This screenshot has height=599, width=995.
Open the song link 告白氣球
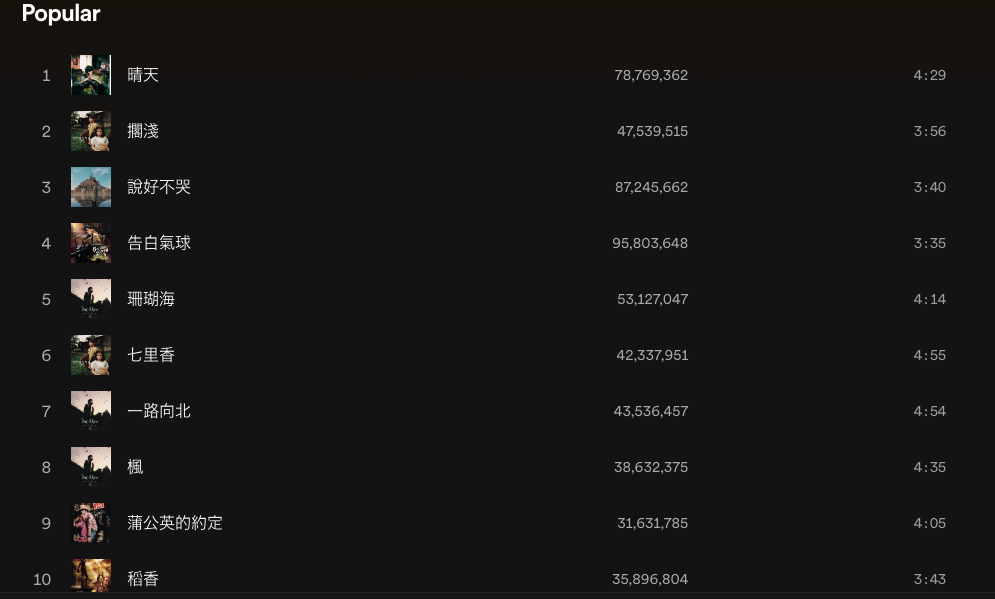click(159, 243)
